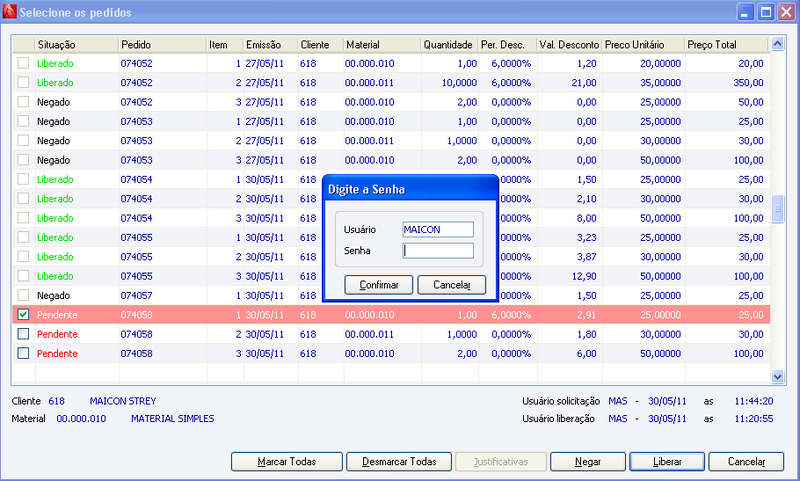Click MAICON STREY client name text
Image resolution: width=800 pixels, height=481 pixels.
pos(123,401)
